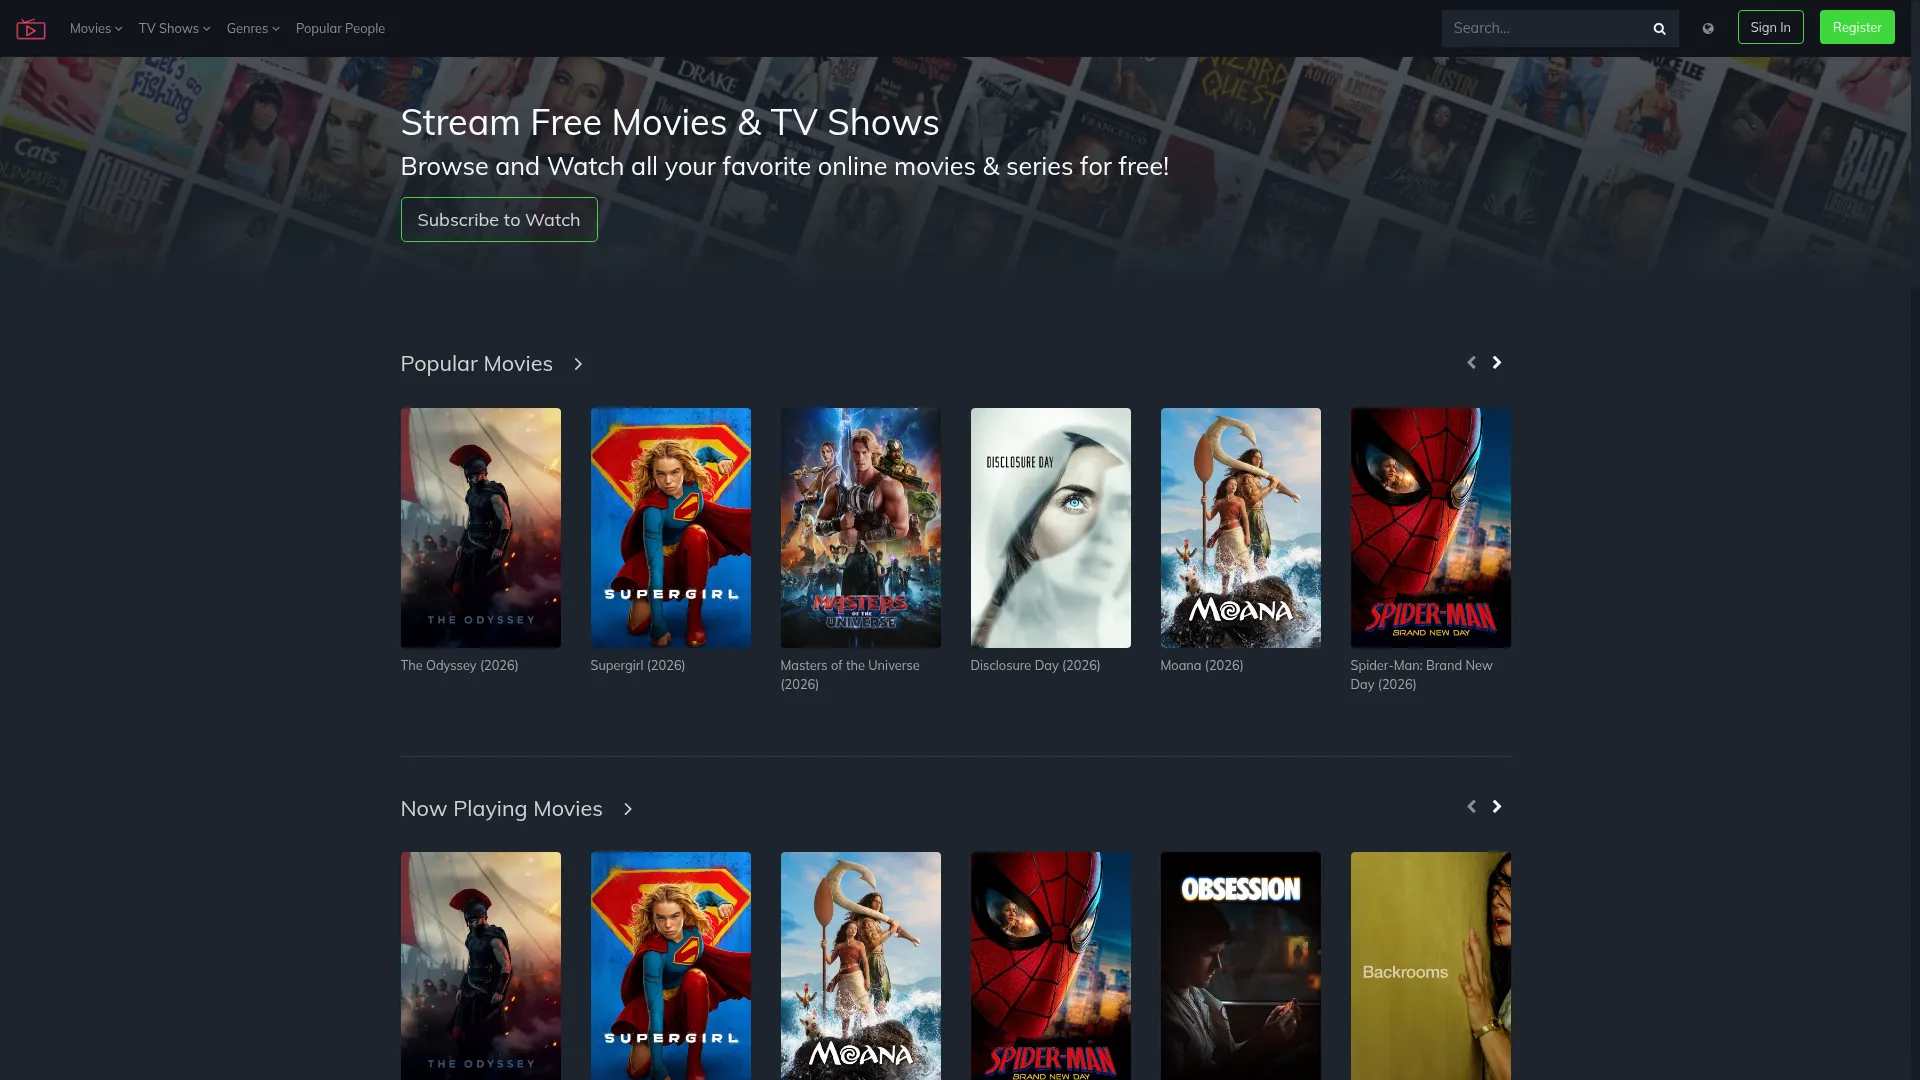The image size is (1920, 1080).
Task: Click 'Masters of the Universe (2026)' title
Action: (850, 675)
